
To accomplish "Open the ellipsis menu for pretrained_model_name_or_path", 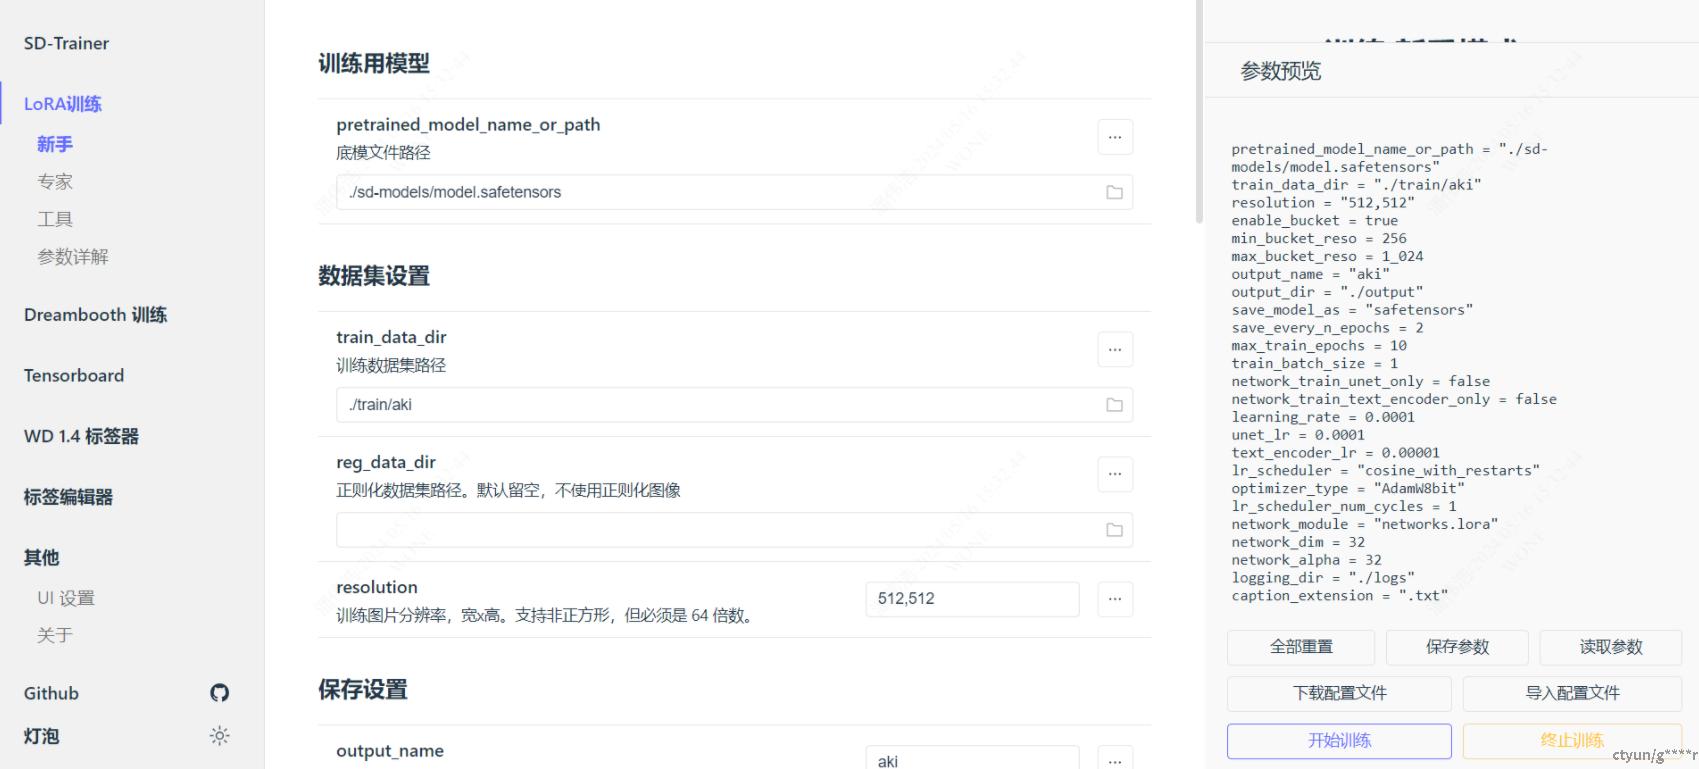I will pos(1115,137).
